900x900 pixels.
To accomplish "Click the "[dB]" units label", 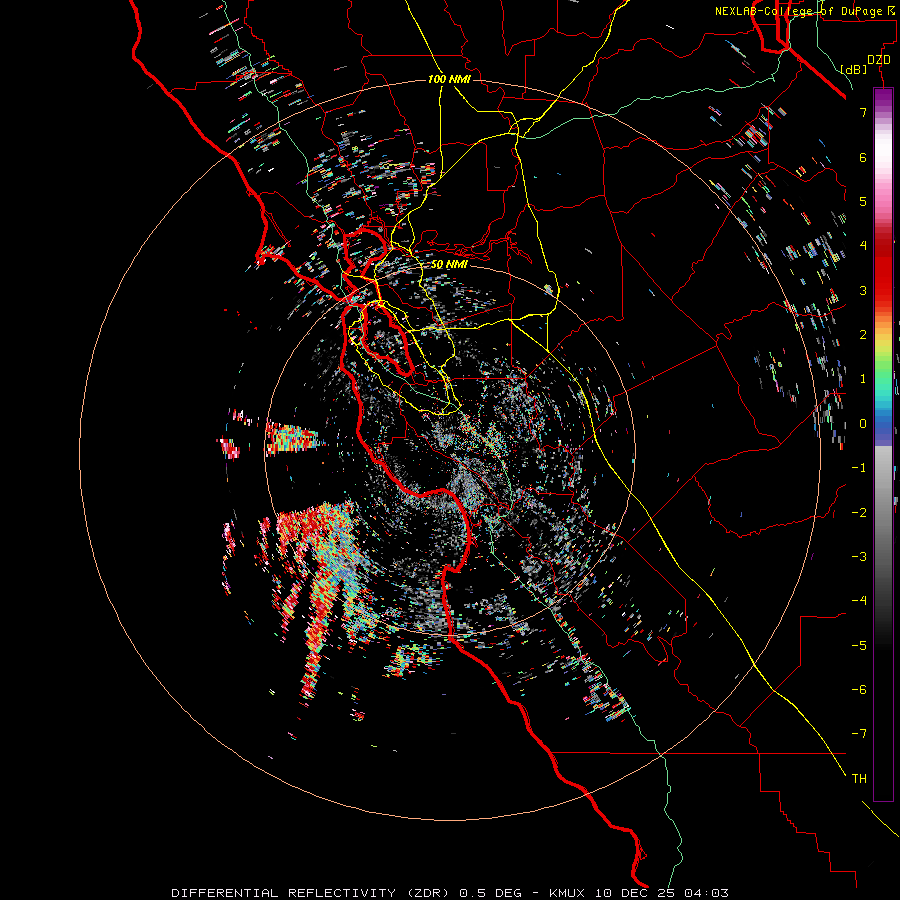I will 854,69.
